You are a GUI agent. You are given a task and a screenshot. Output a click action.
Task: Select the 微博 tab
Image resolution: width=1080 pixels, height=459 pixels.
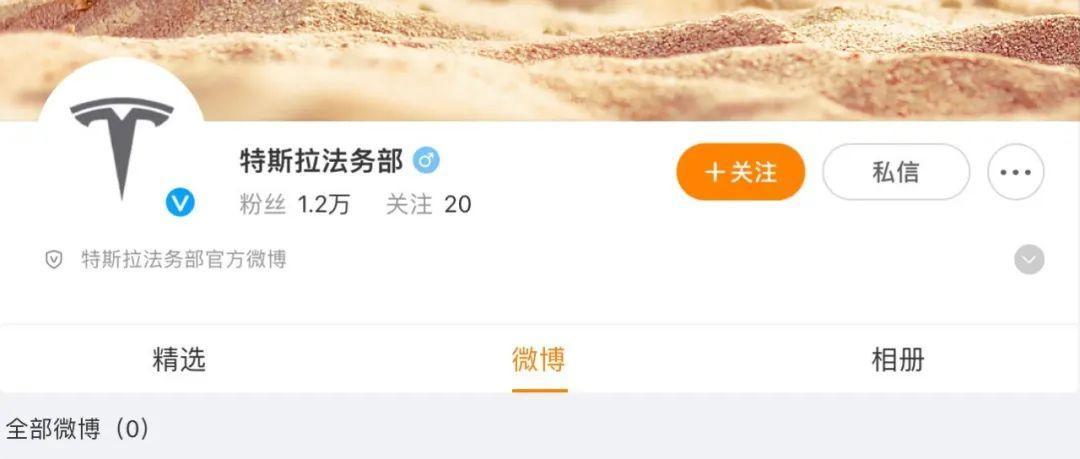539,360
